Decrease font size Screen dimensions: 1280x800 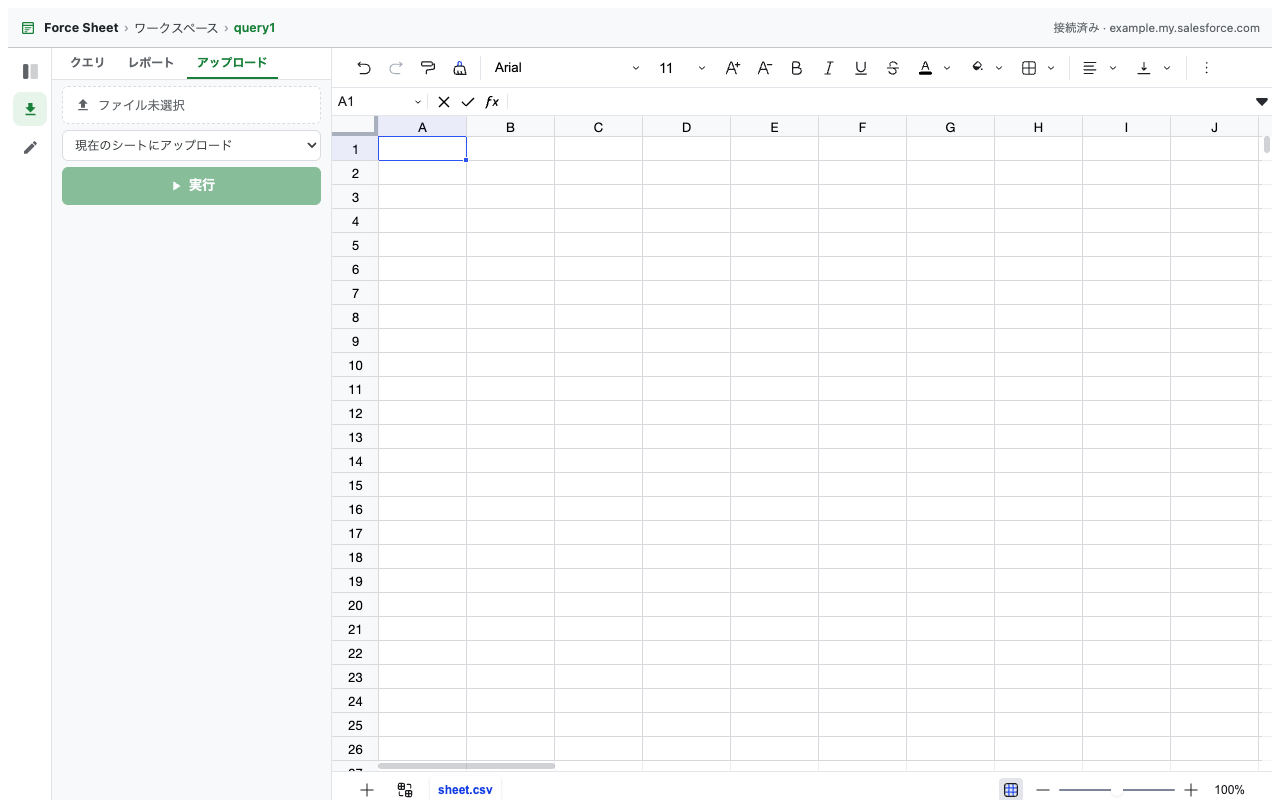[x=765, y=68]
